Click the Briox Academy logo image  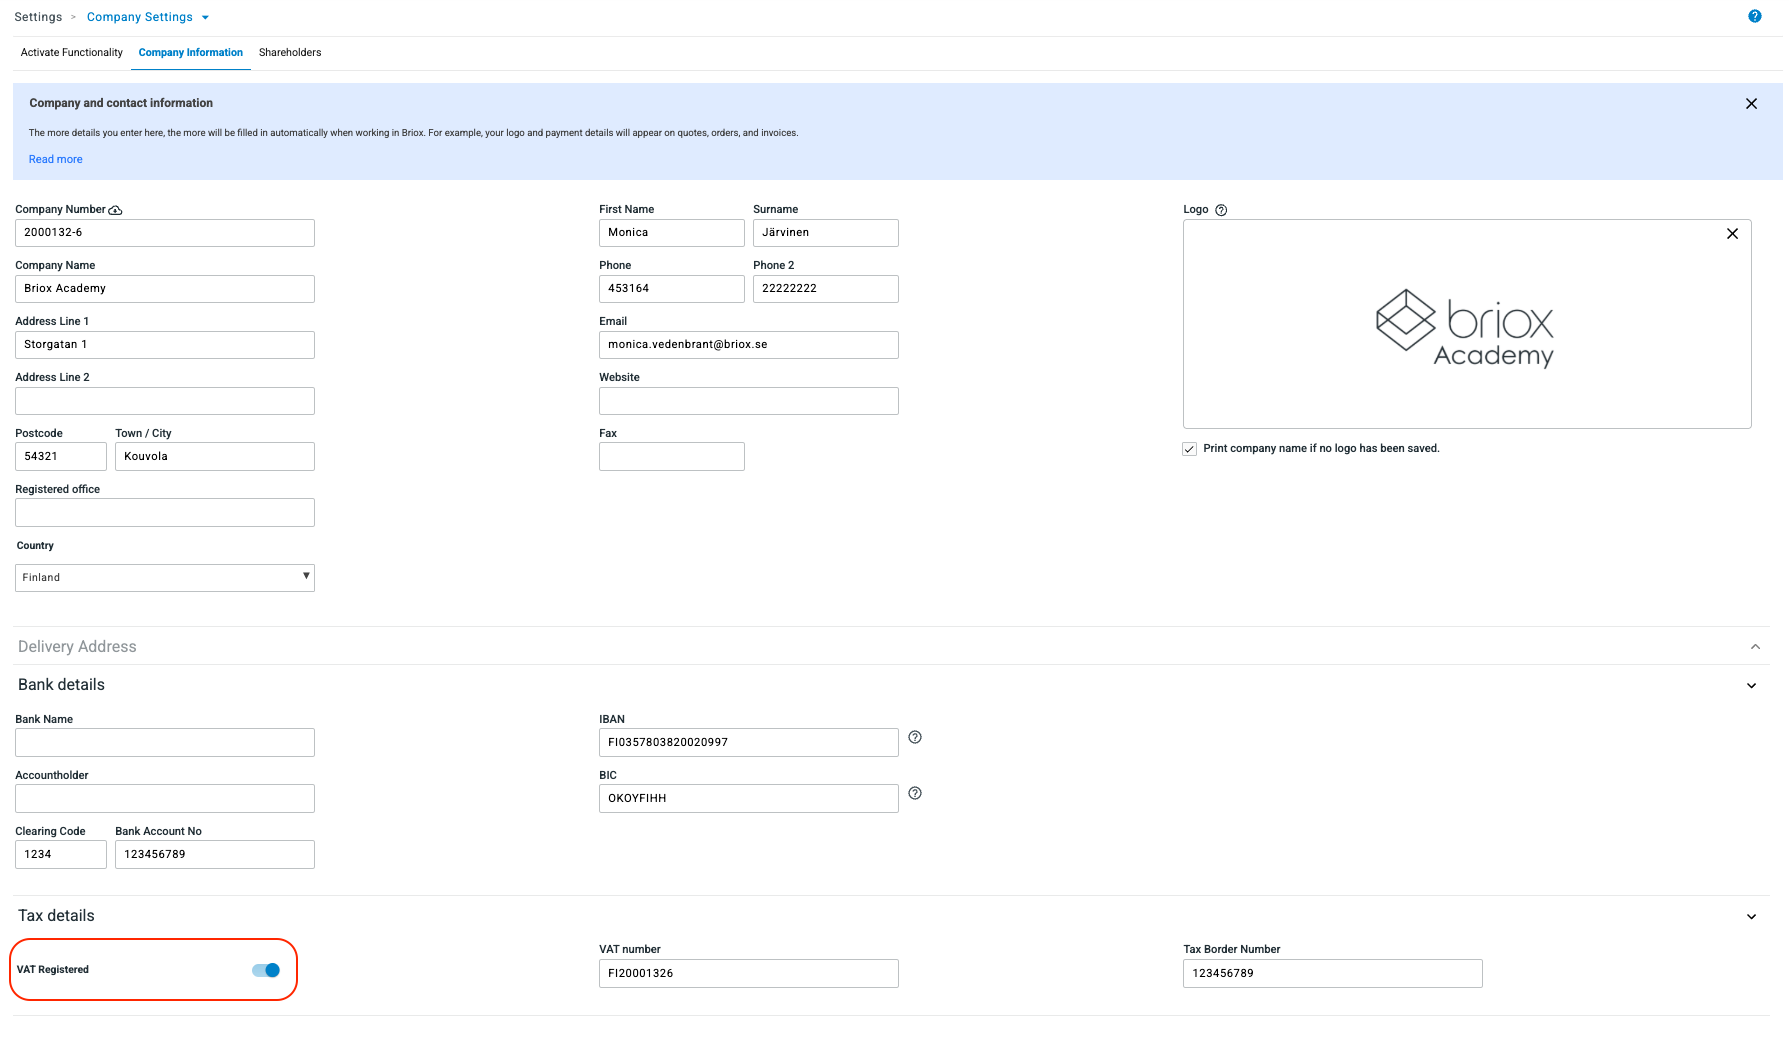point(1465,328)
